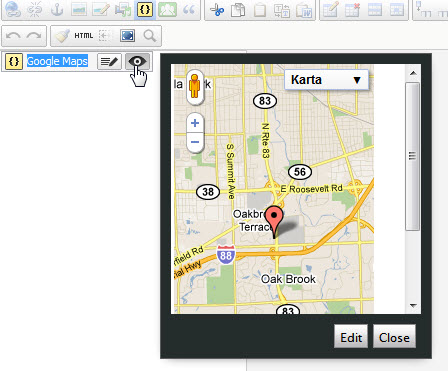Insert a hyperlink with the globe link icon
448x371 pixels.
click(13, 10)
